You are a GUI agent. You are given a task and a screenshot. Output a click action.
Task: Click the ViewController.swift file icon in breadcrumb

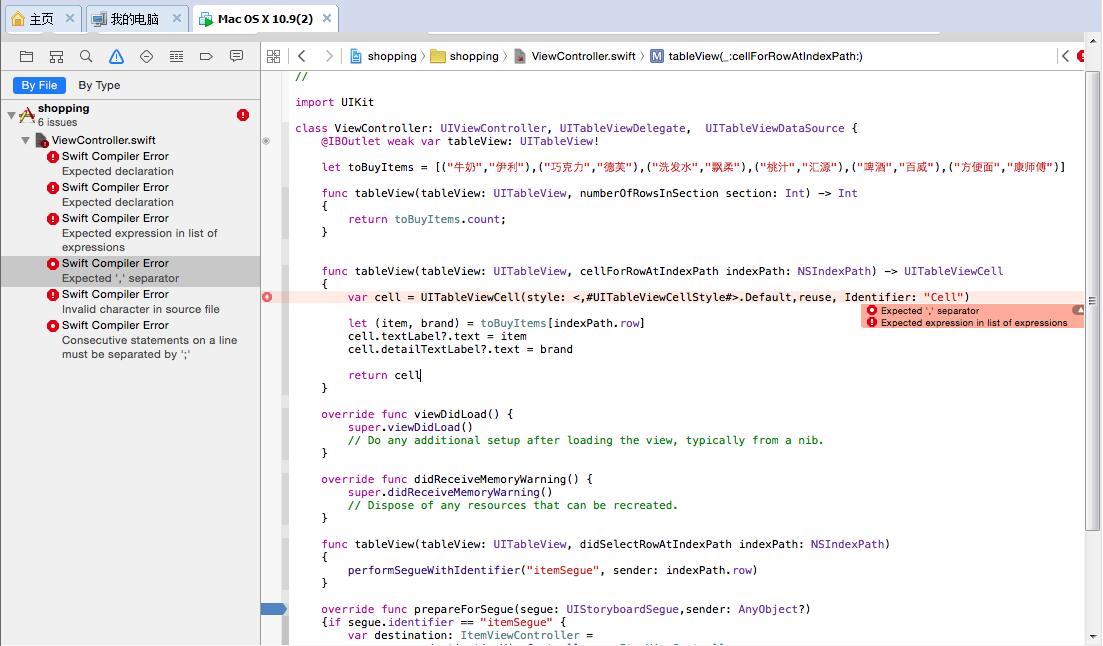click(x=520, y=56)
